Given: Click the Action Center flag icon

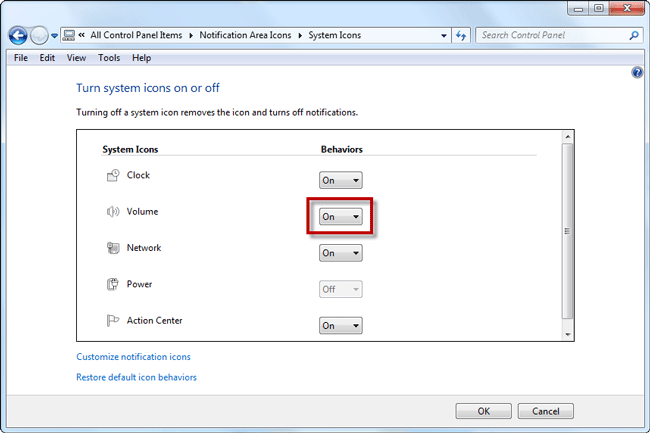Looking at the screenshot, I should 113,320.
